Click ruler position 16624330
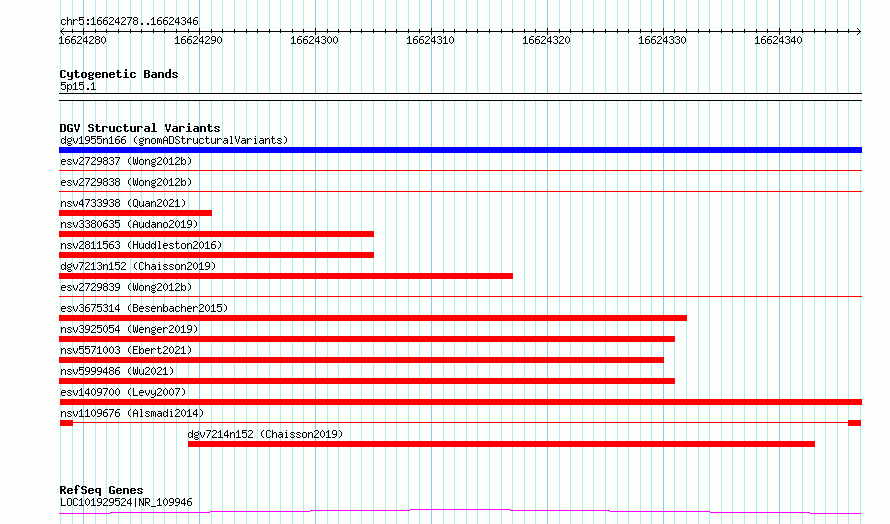This screenshot has width=890, height=524. coord(662,40)
